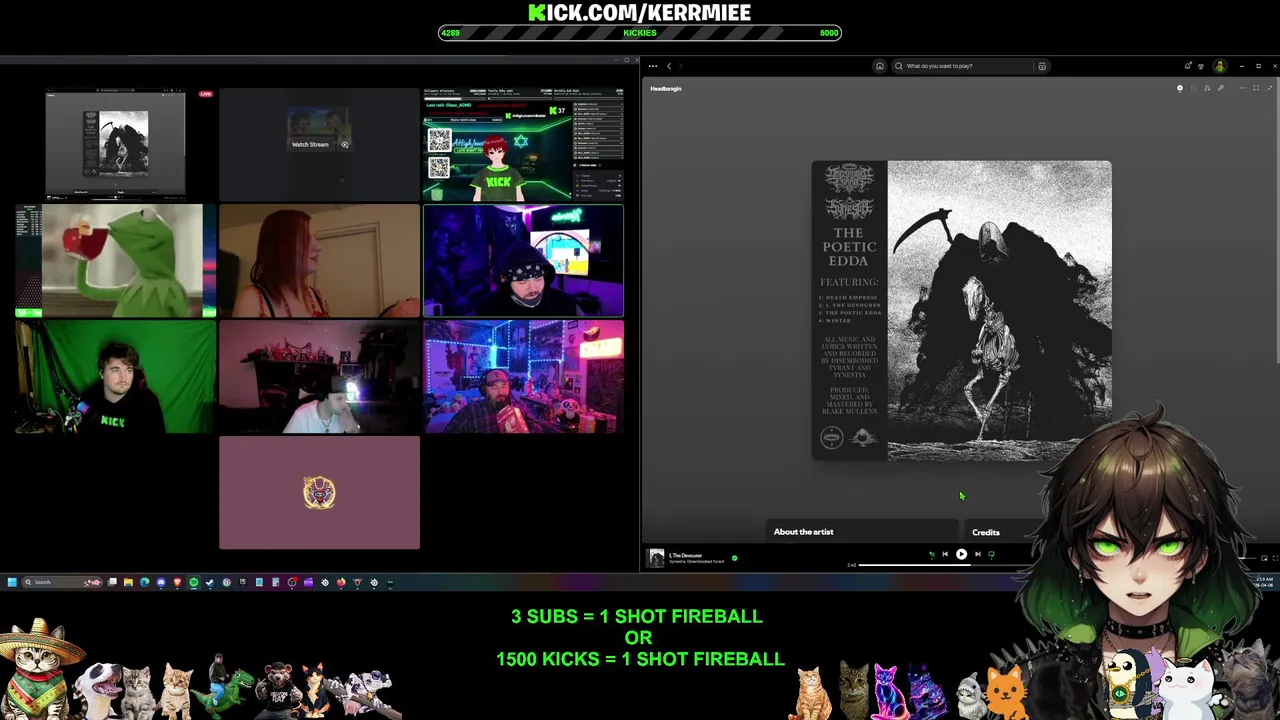Viewport: 1280px width, 720px height.
Task: Open the Windows Start button
Action: pos(12,582)
